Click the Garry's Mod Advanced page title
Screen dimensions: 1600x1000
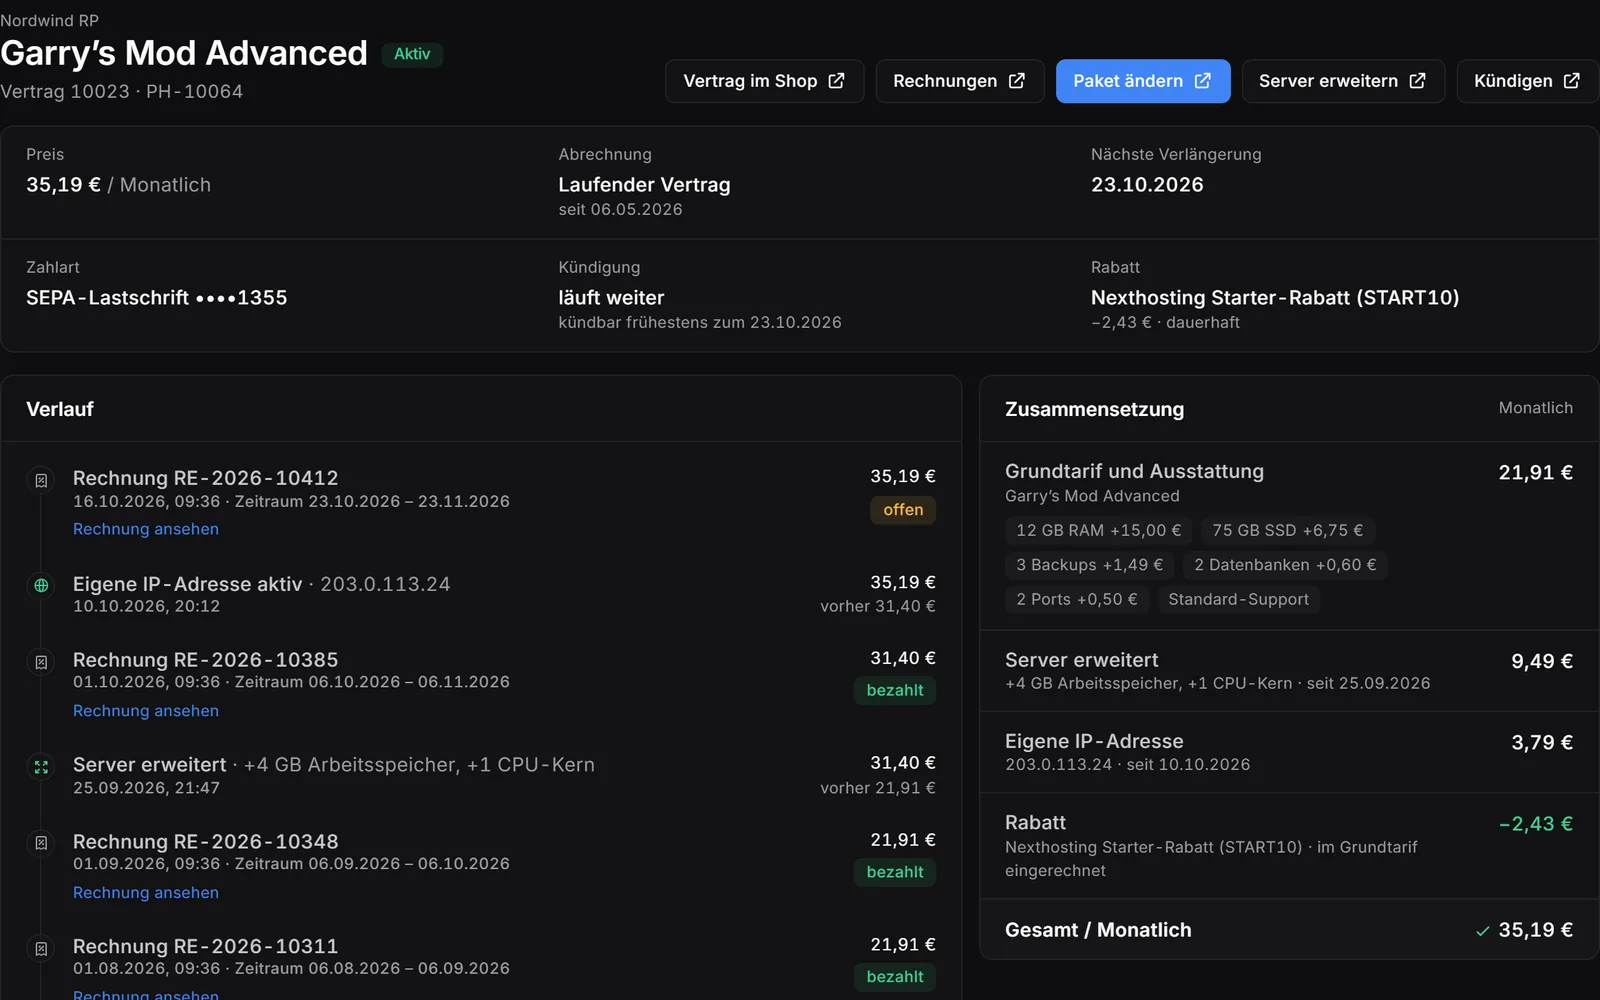[184, 53]
